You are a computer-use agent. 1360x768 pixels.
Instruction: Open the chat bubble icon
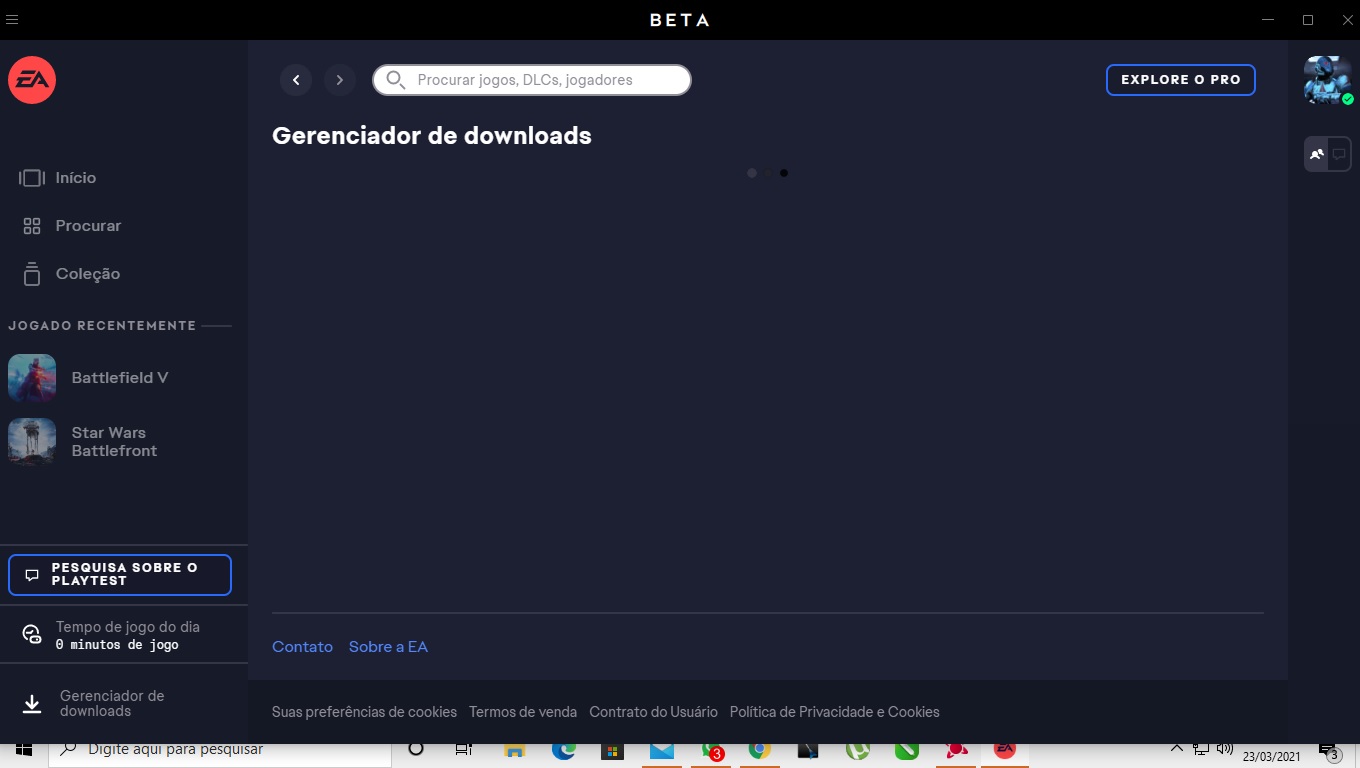[1339, 154]
